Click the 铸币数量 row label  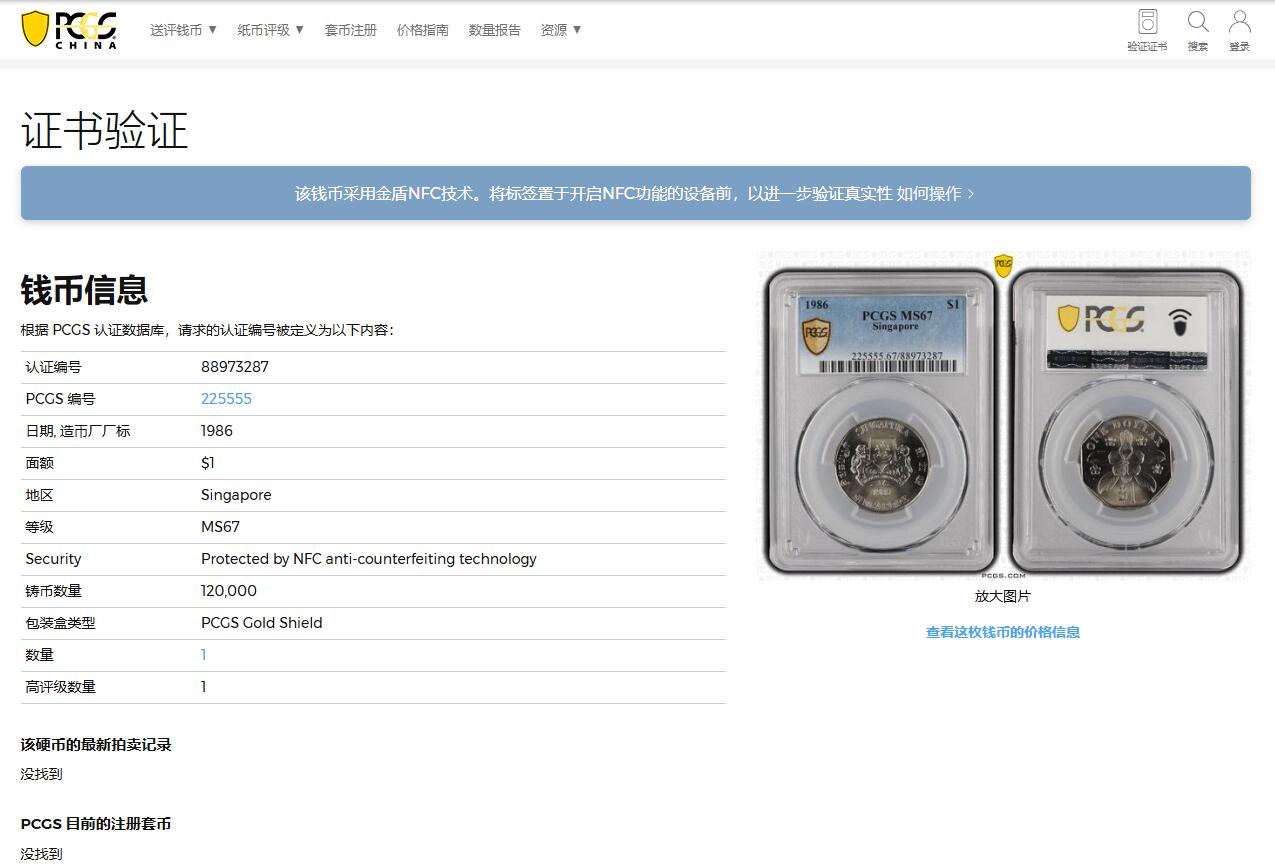click(54, 591)
